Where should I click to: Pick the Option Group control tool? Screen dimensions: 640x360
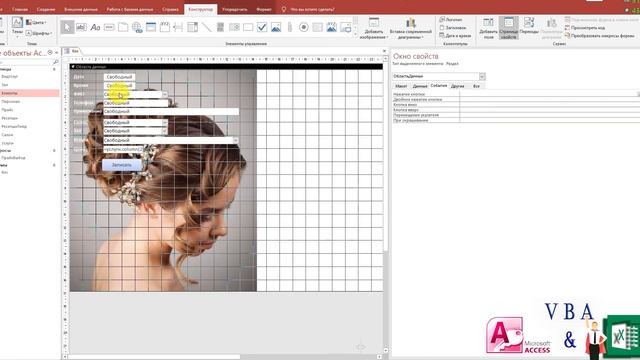164,27
